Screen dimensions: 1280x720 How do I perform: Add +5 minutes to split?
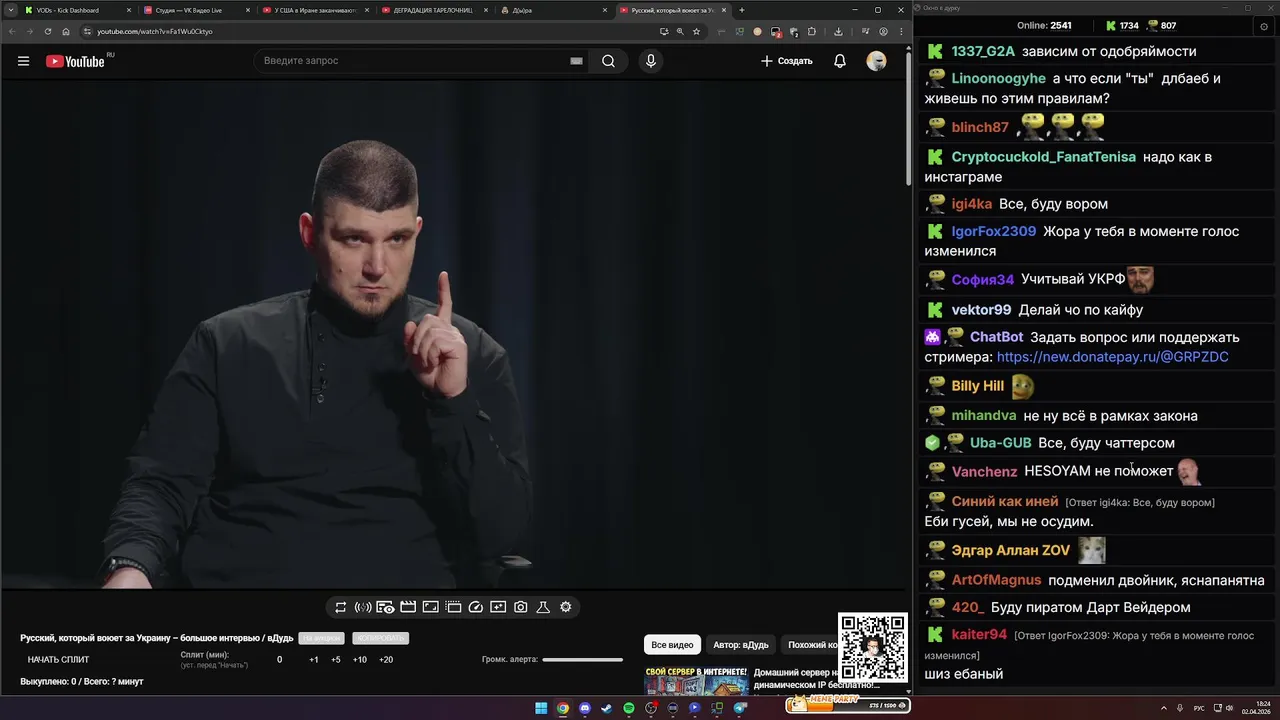[x=336, y=660]
